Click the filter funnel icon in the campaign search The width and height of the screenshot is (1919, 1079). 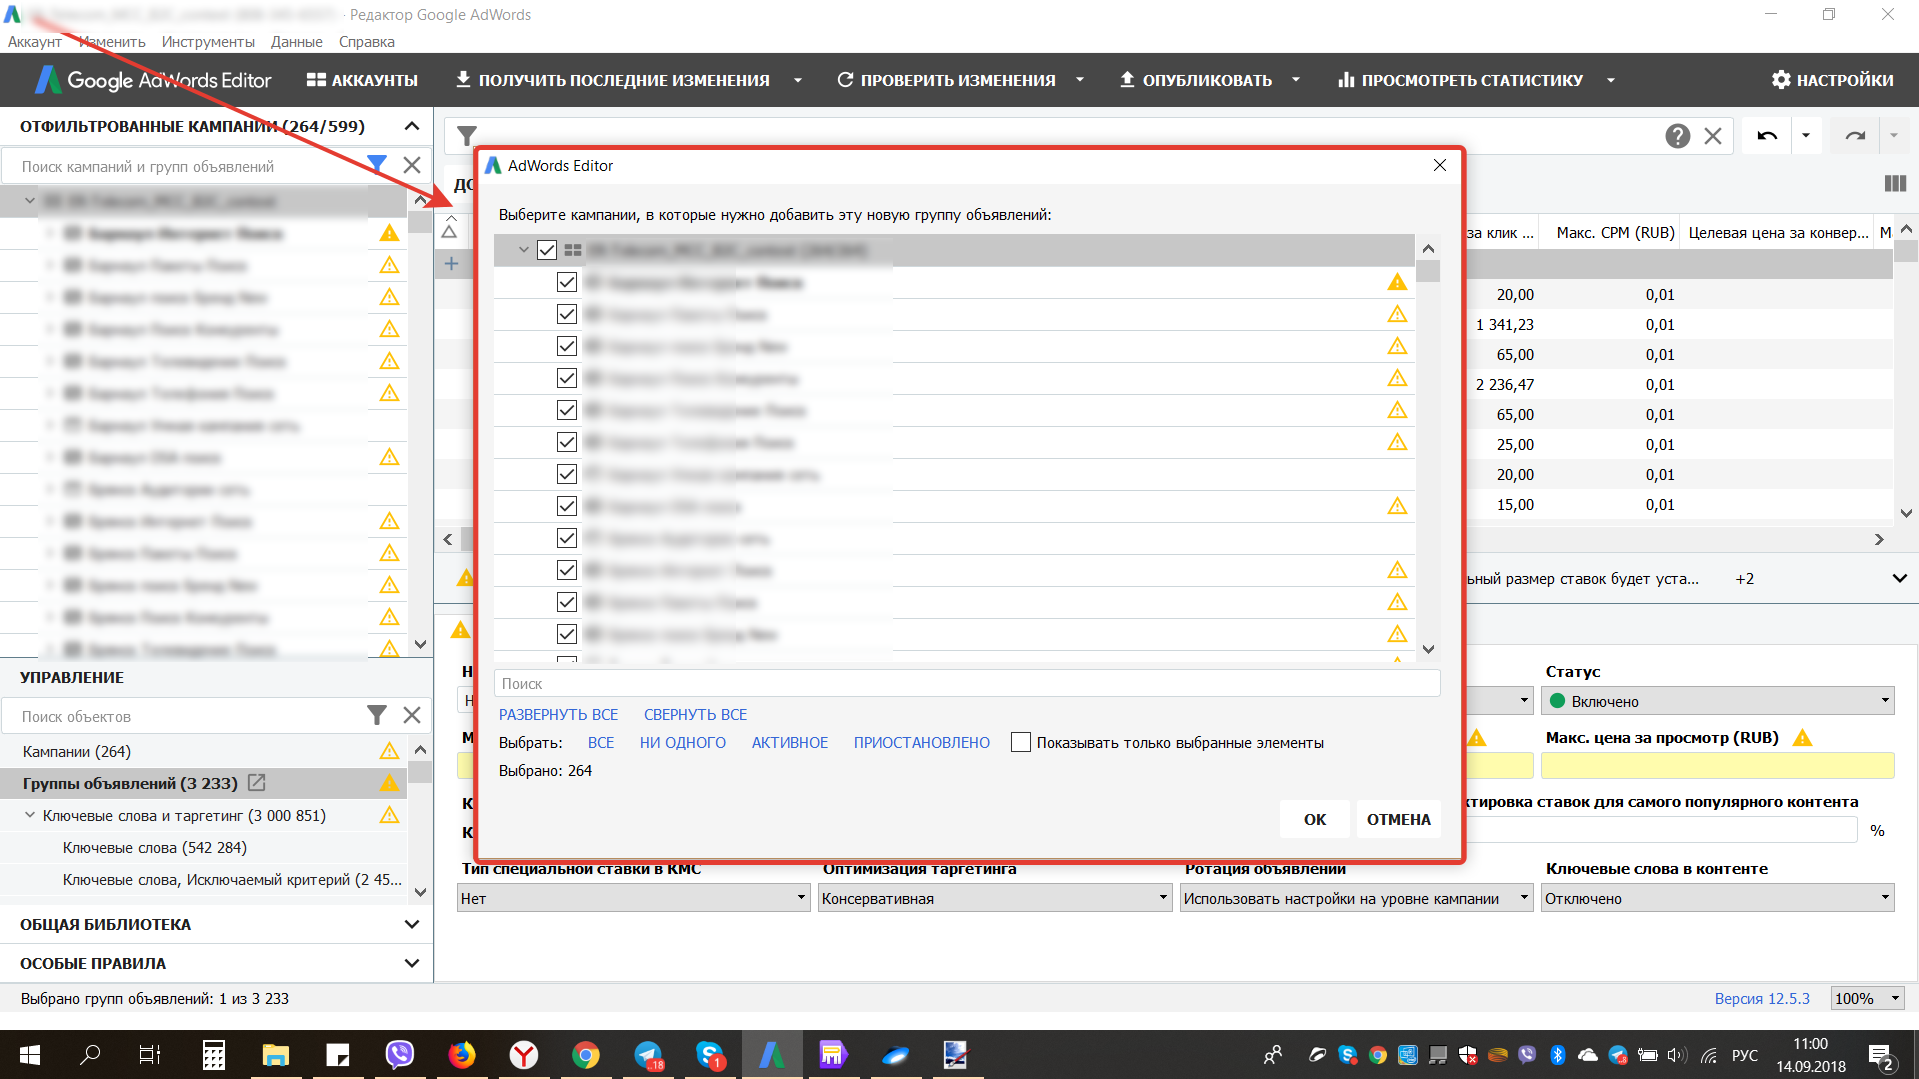377,165
